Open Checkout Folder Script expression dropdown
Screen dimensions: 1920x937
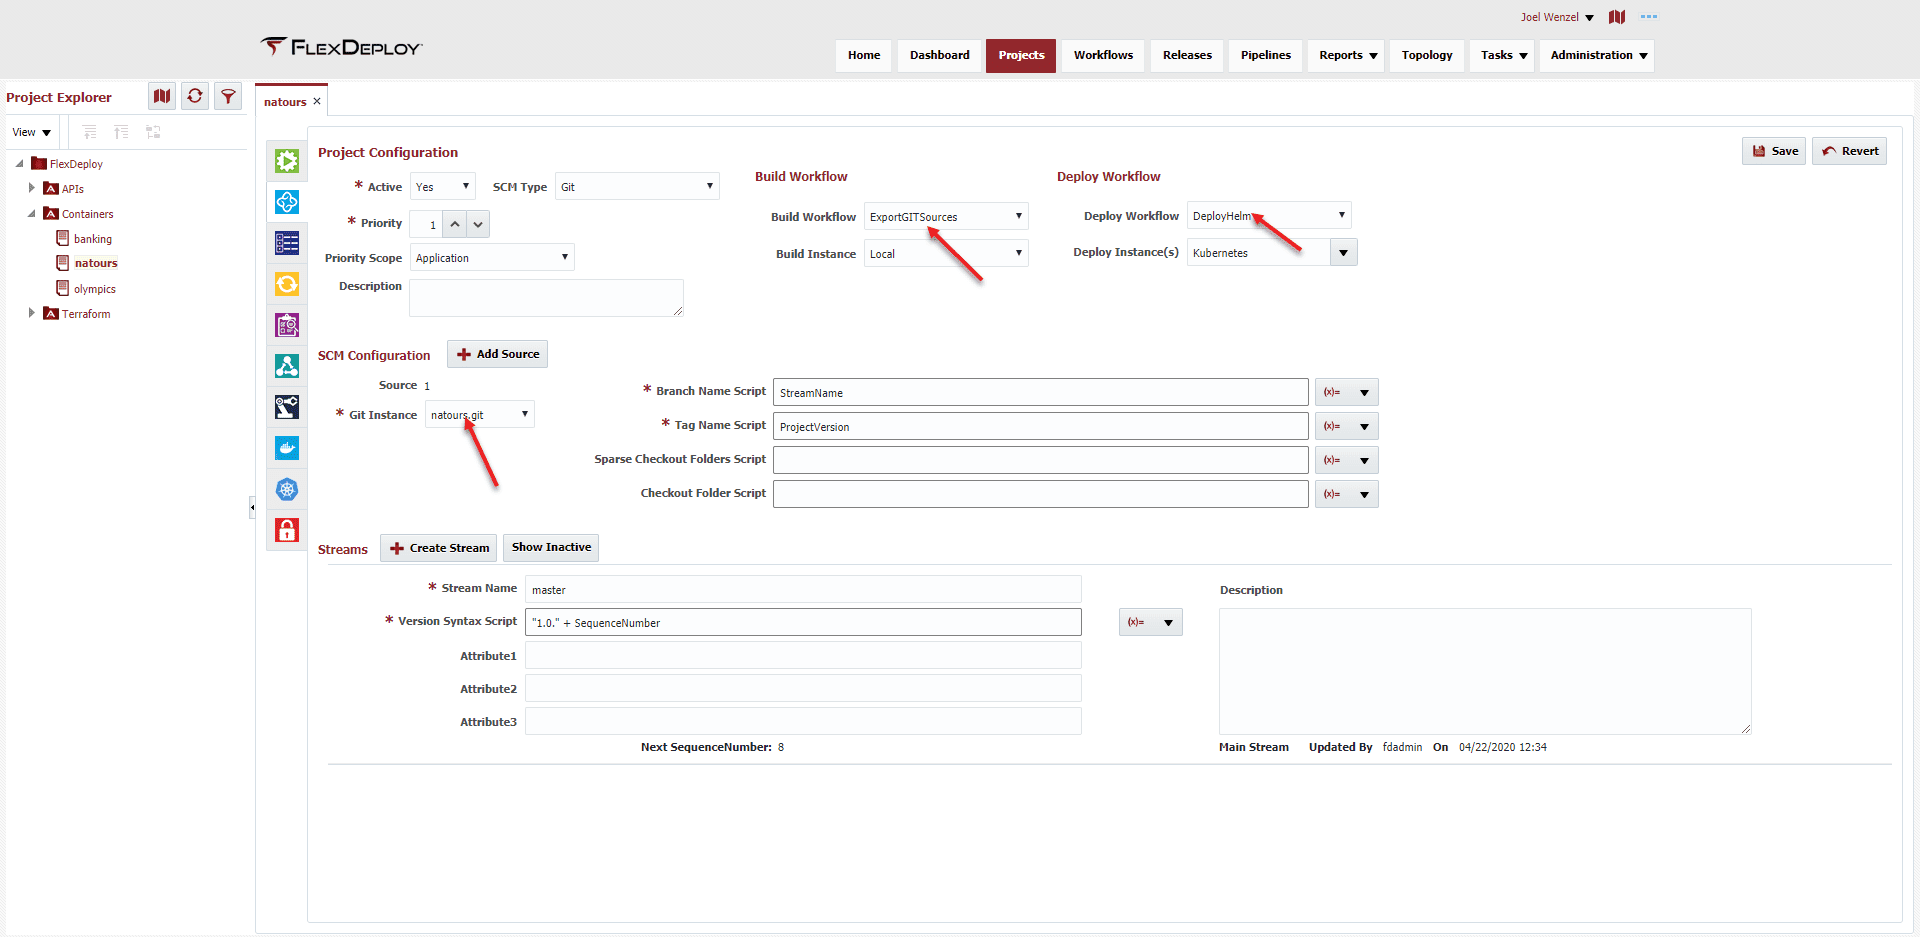click(1347, 494)
